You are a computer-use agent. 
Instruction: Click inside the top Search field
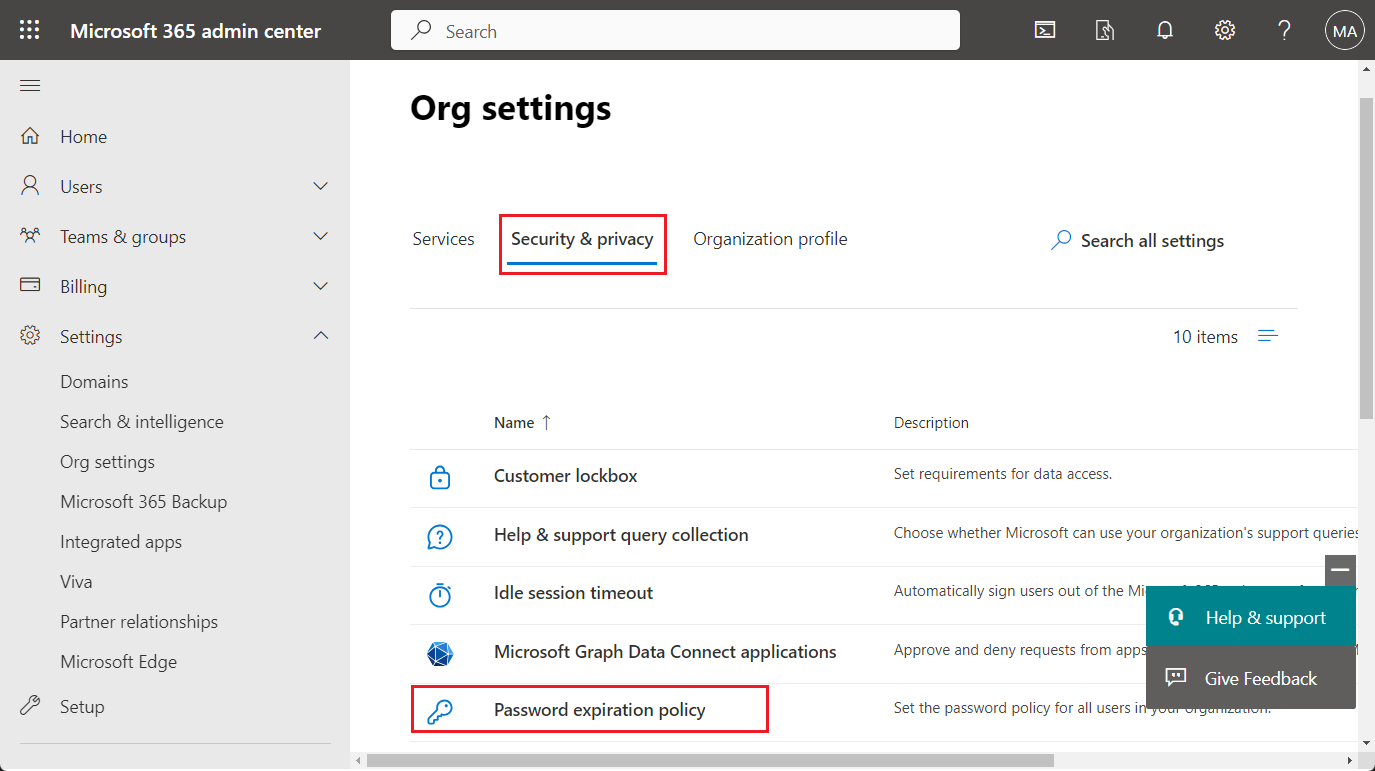[675, 30]
